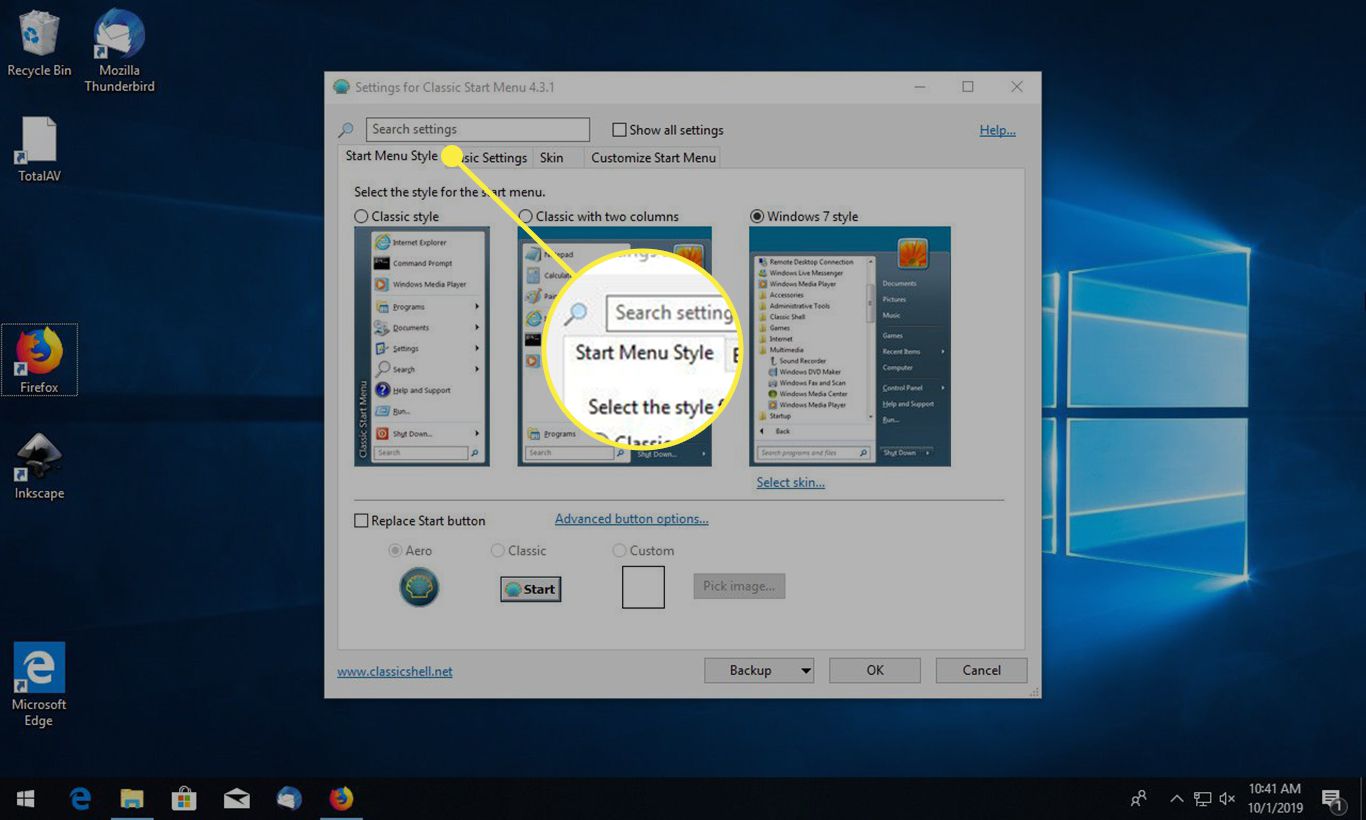Click the muted volume tray icon
Viewport: 1366px width, 820px height.
coord(1227,799)
